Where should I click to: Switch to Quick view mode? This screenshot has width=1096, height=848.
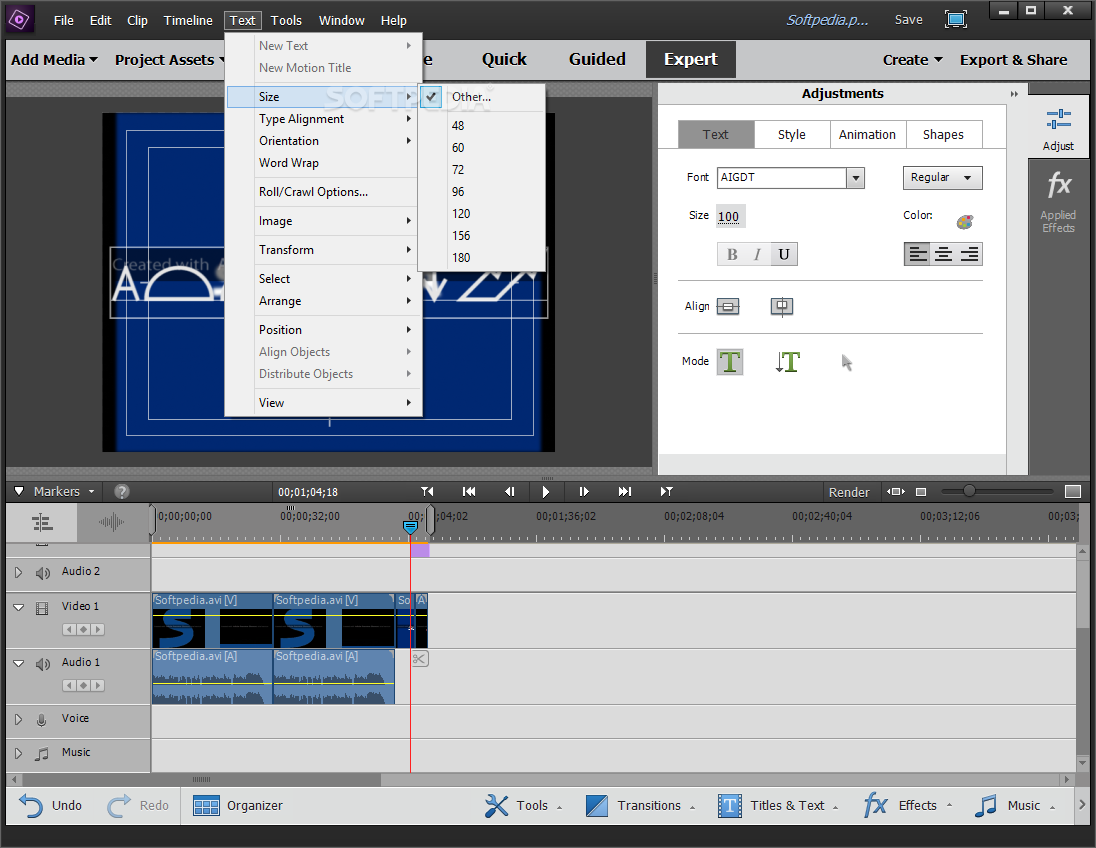504,59
